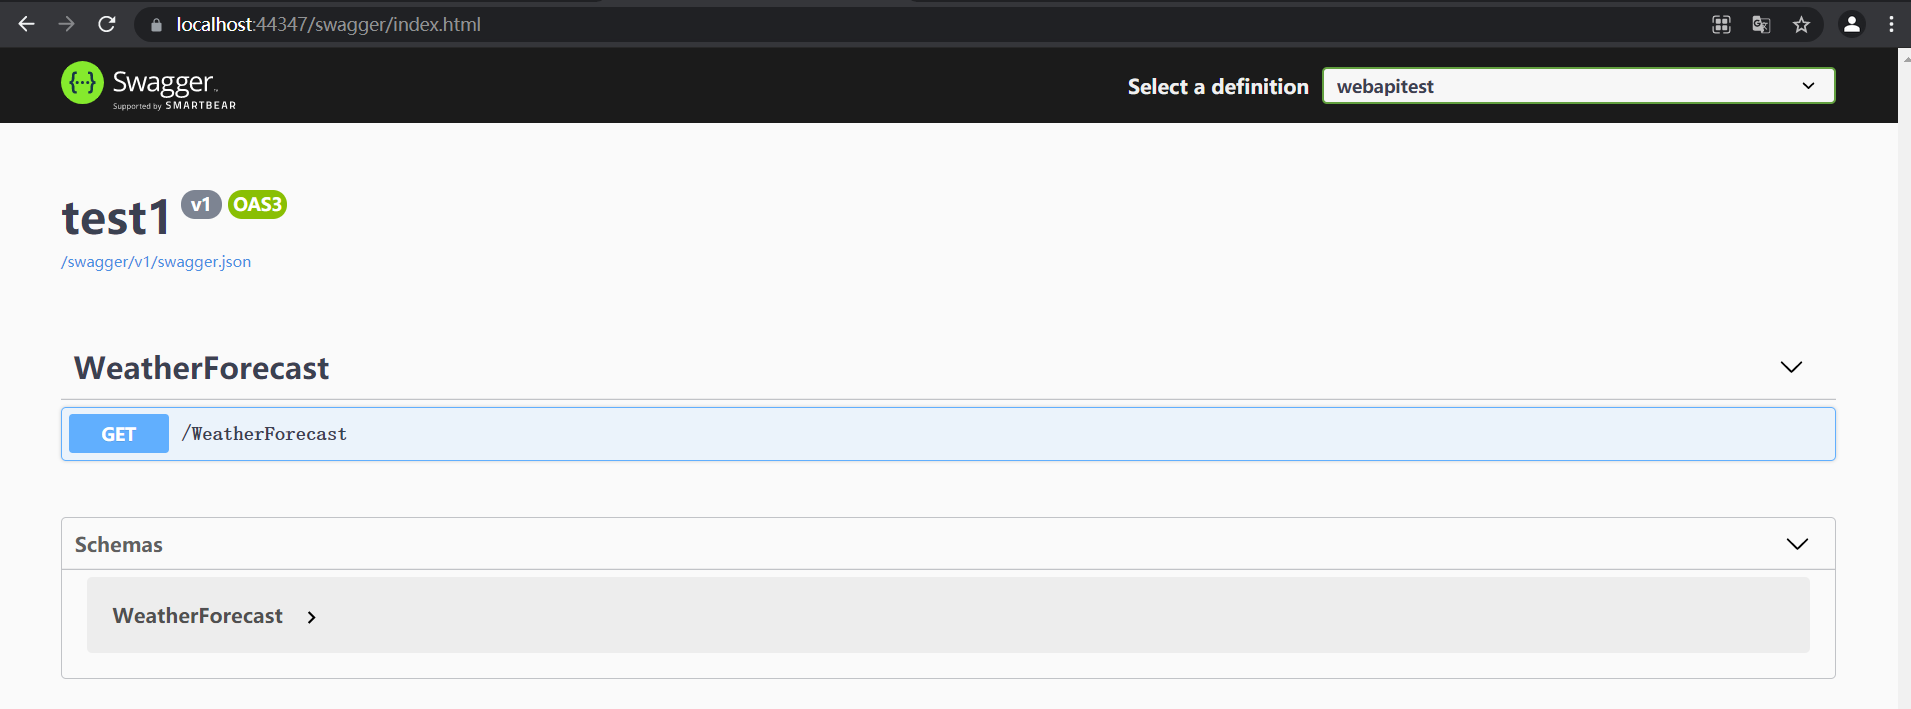Open the browser three-dot menu

pos(1891,25)
